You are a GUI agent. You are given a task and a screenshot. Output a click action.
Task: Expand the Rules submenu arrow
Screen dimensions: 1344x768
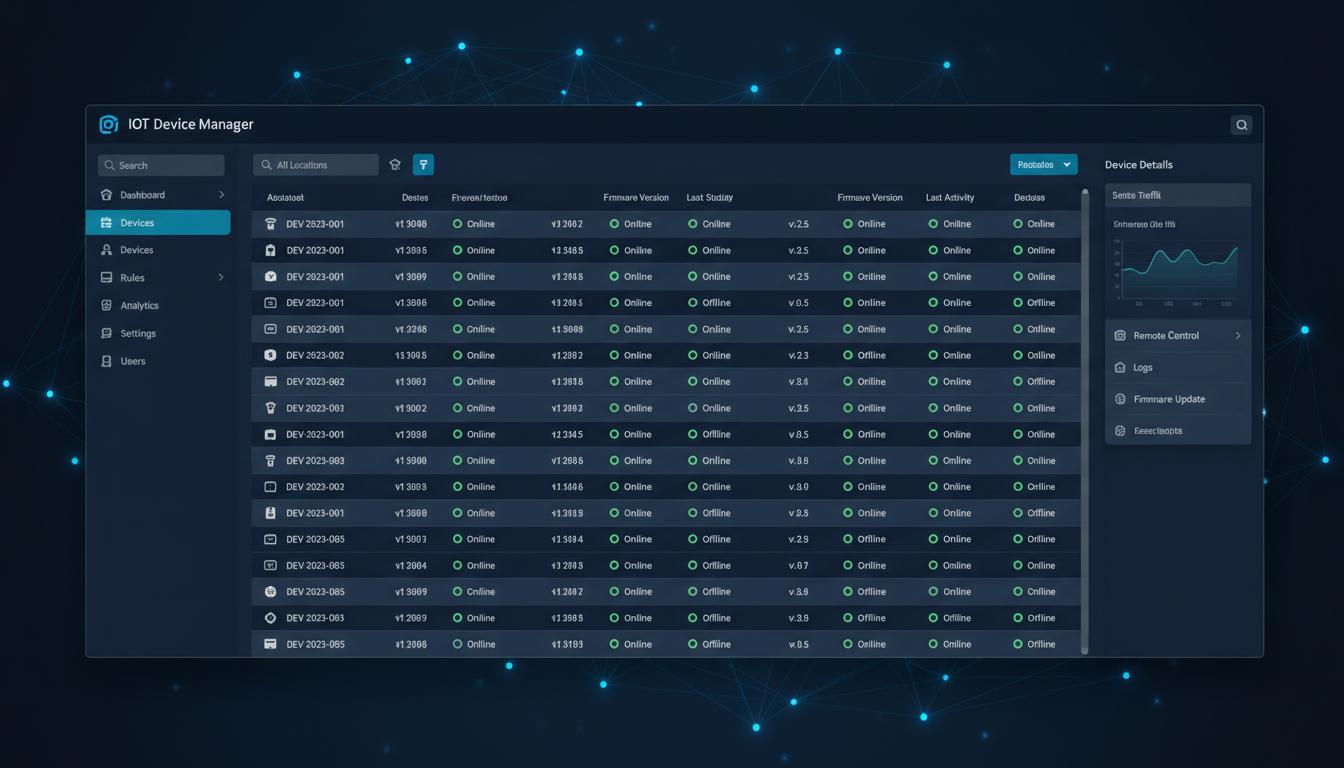click(221, 277)
